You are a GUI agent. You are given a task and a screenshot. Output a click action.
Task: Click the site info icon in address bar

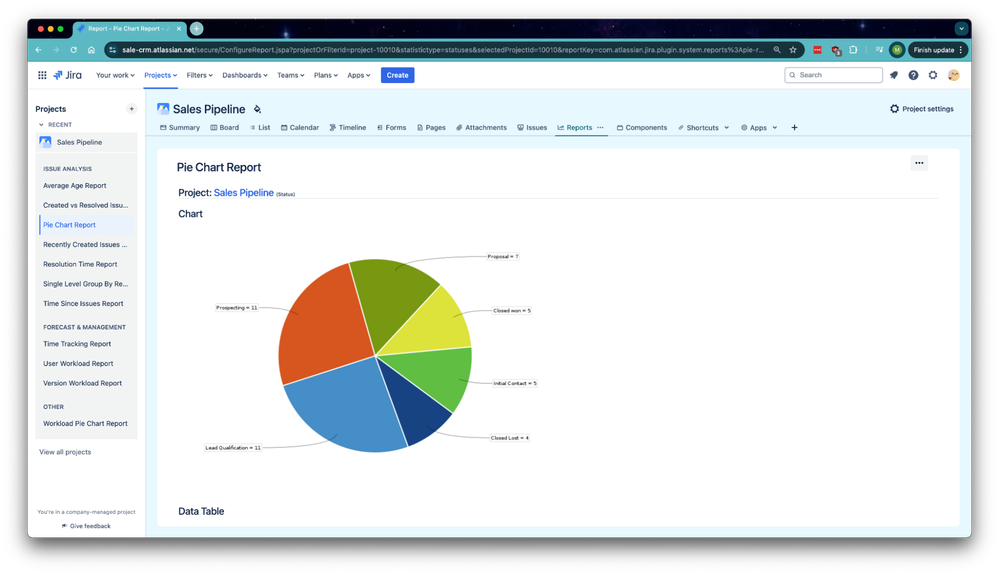point(113,50)
